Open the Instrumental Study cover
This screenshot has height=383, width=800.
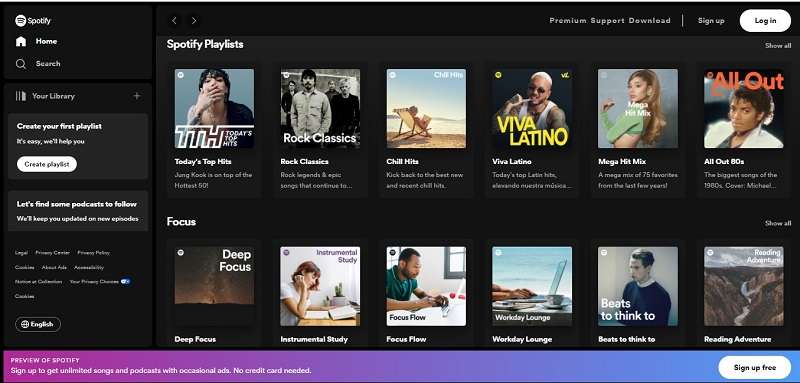click(x=320, y=286)
